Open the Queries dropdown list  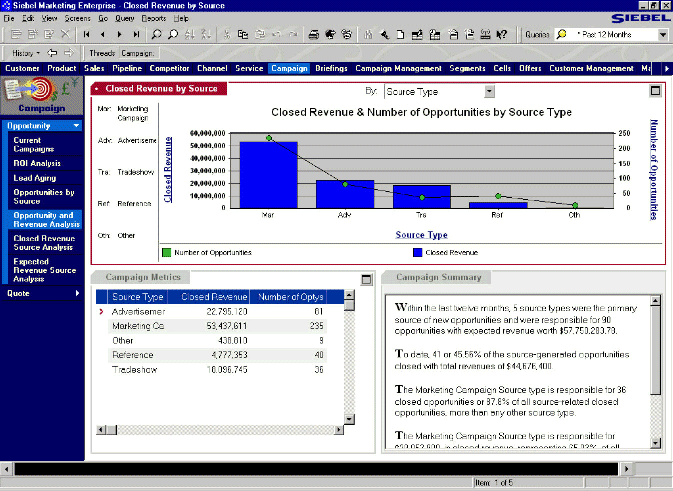click(662, 34)
